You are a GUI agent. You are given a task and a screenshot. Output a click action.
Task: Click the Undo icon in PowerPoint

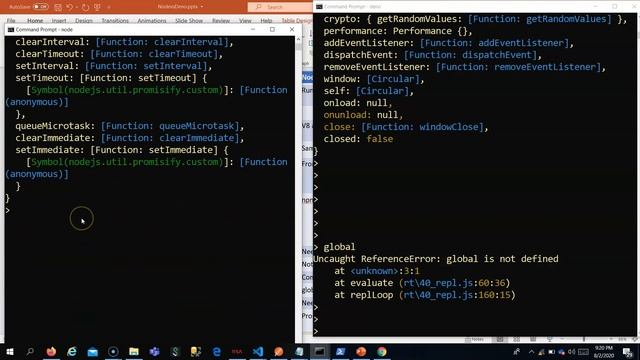[x=69, y=7]
